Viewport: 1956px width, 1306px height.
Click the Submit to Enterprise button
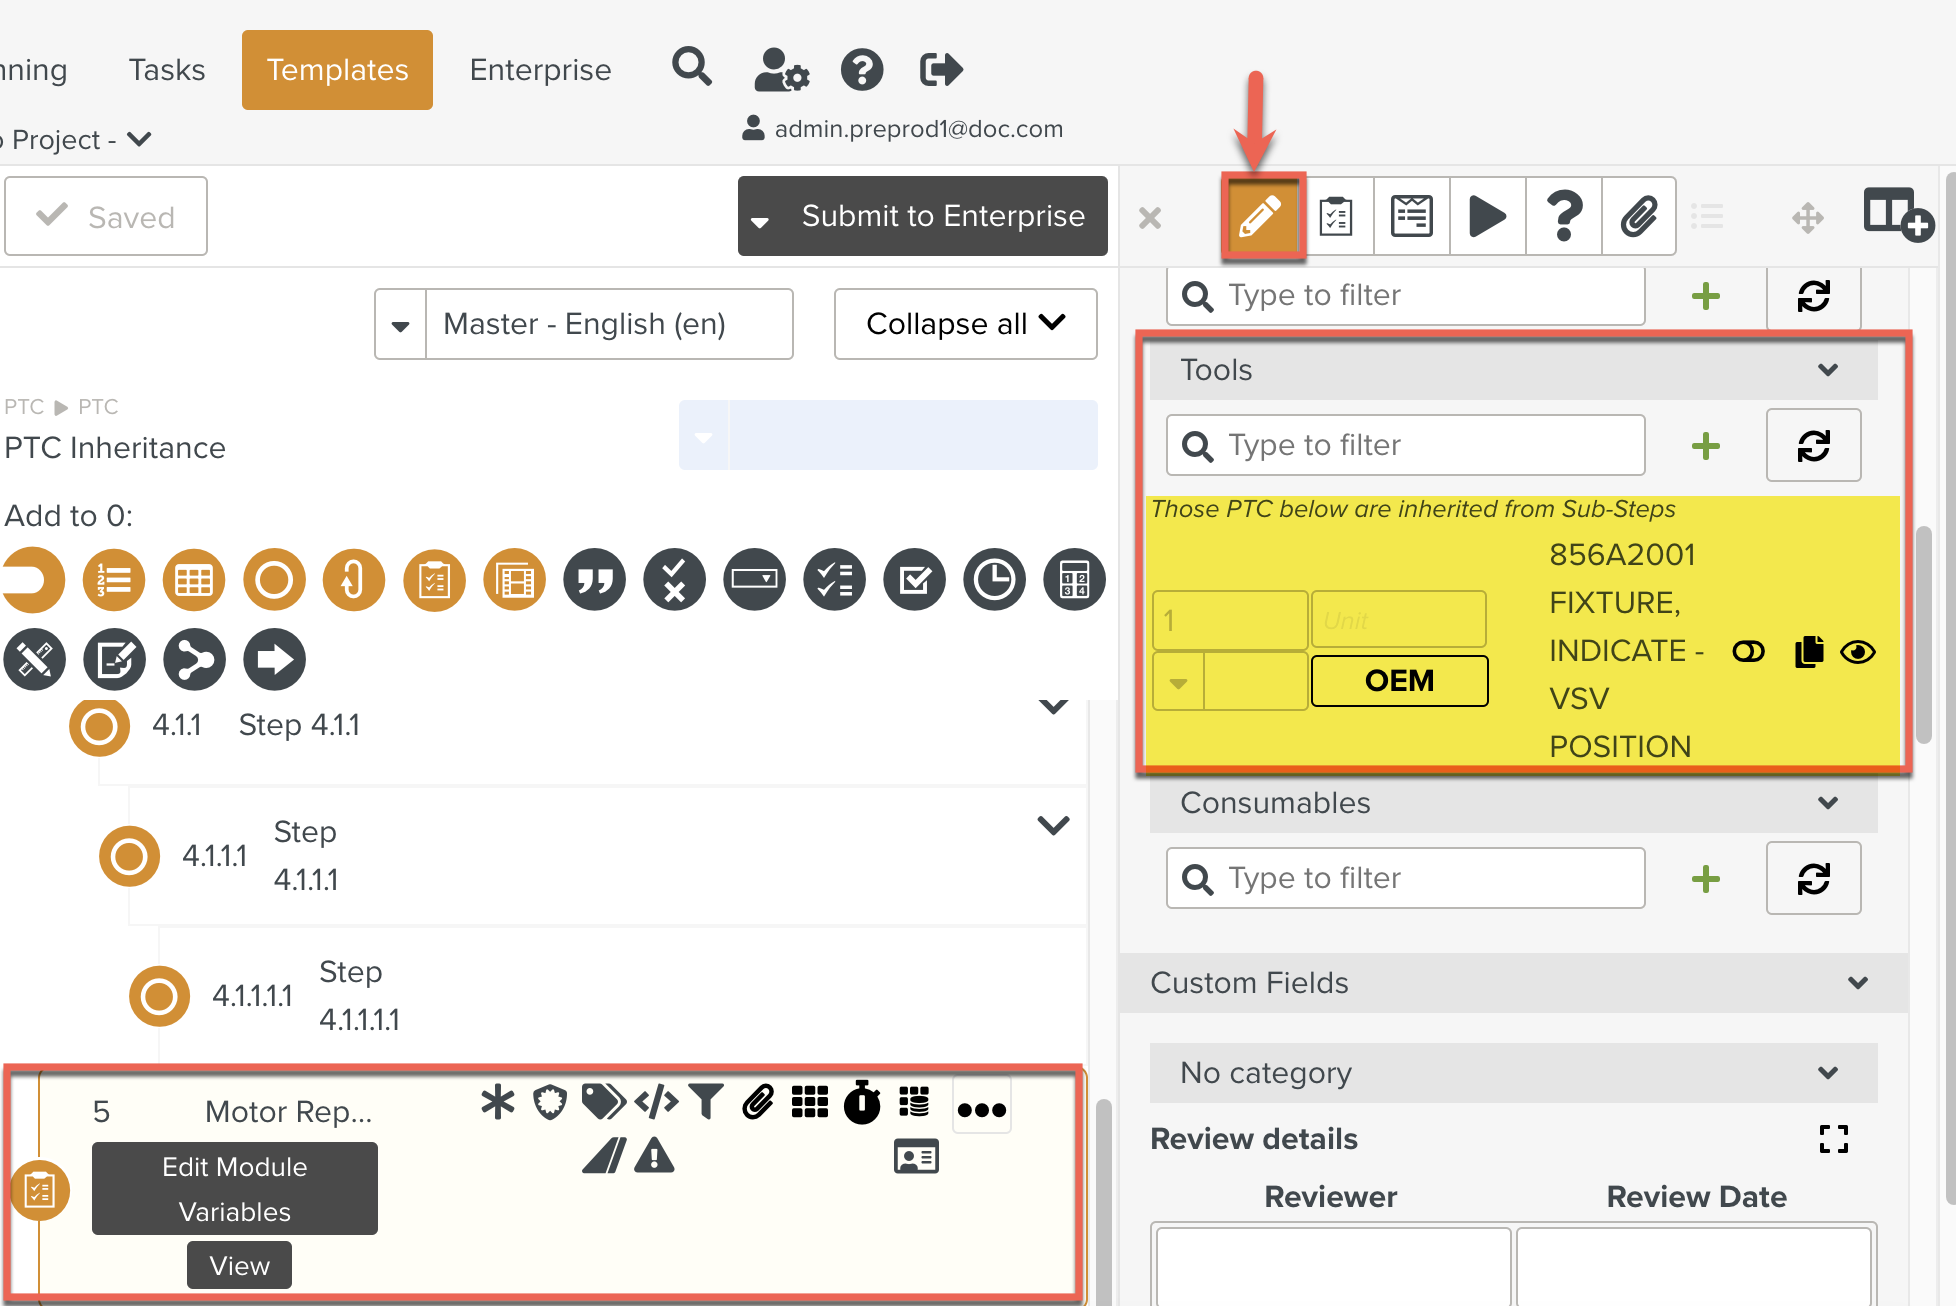(x=942, y=216)
